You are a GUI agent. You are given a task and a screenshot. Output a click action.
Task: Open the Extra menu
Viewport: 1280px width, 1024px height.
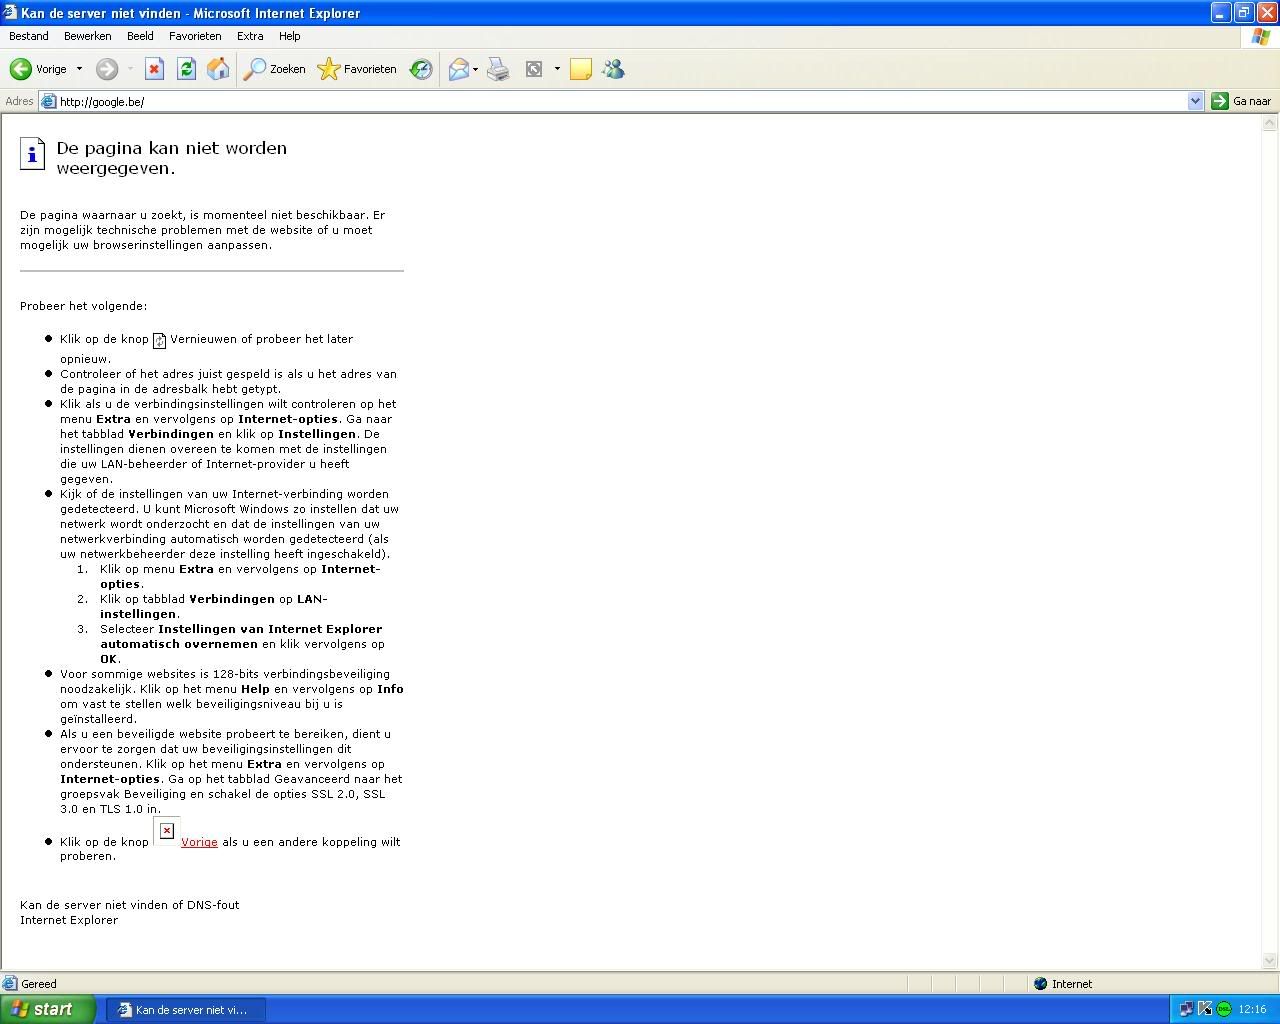click(x=250, y=36)
